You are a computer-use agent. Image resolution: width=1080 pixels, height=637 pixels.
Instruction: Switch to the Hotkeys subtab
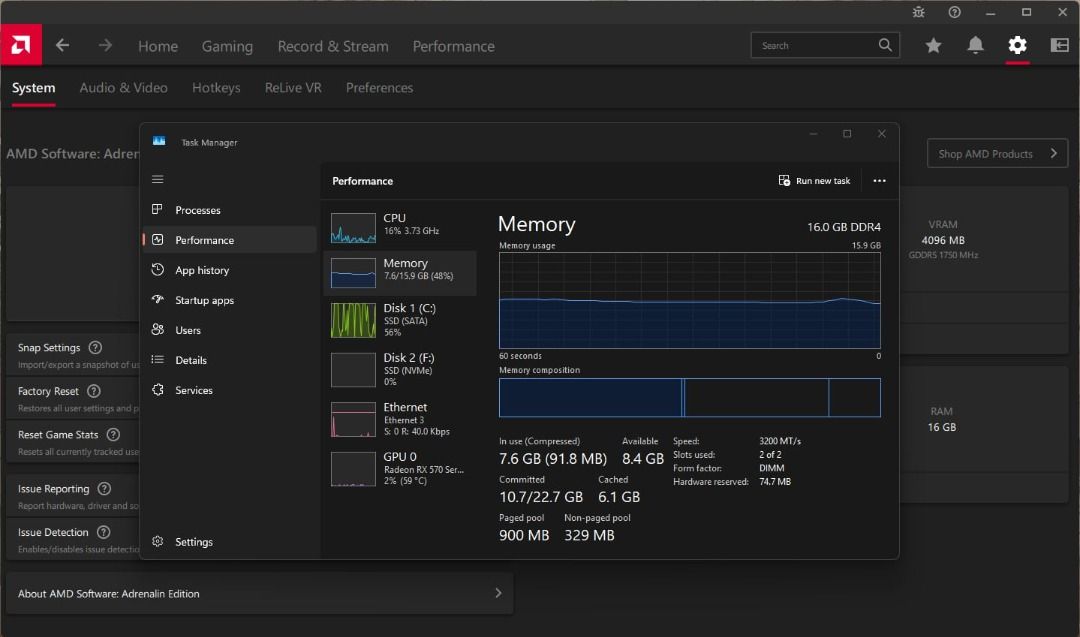click(216, 88)
